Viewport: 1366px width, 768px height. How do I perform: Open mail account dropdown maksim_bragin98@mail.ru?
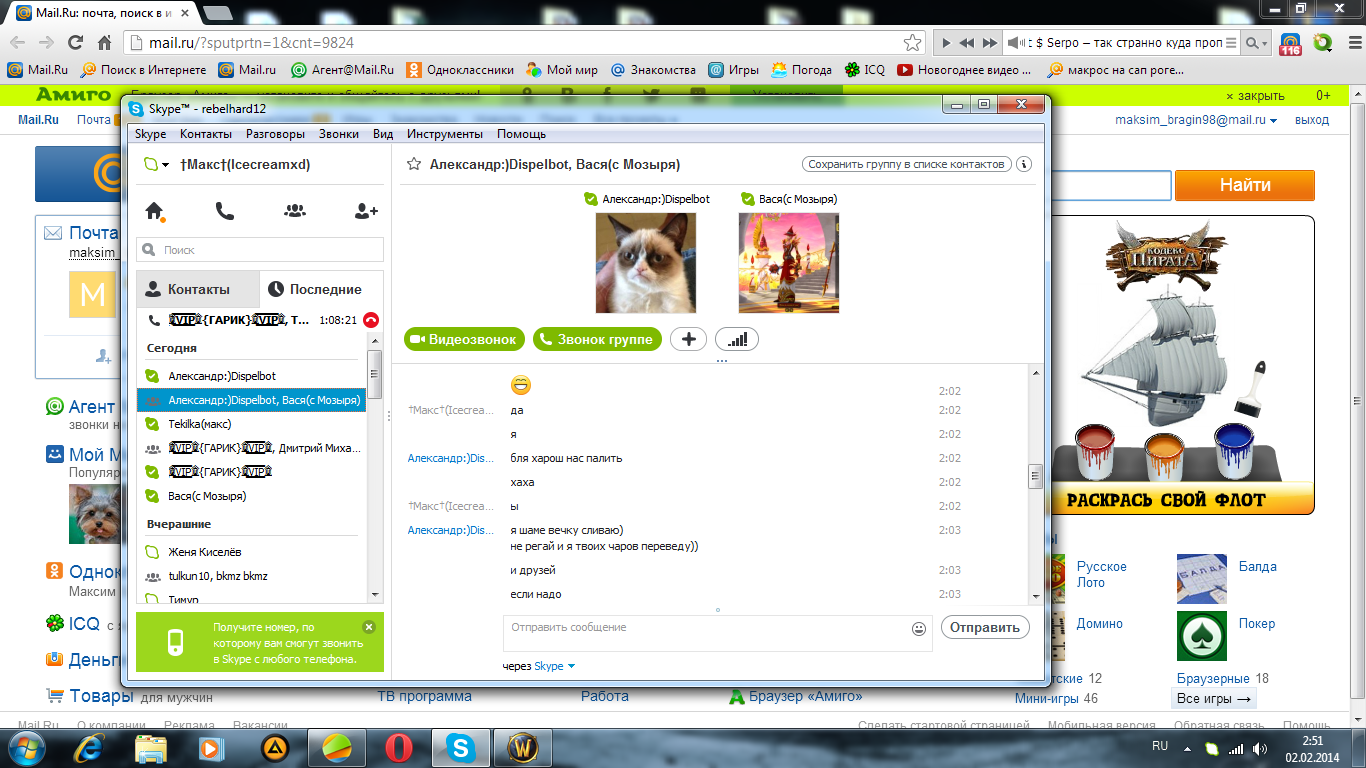tap(1197, 120)
